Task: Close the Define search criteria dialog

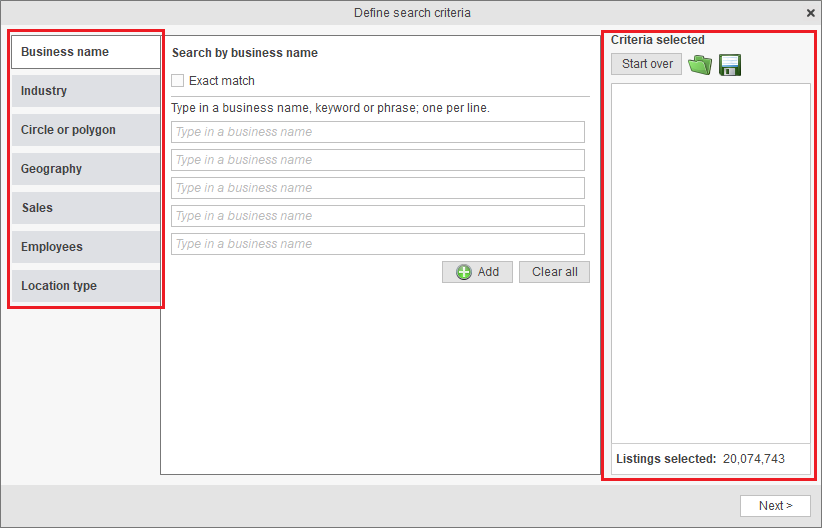Action: point(810,13)
